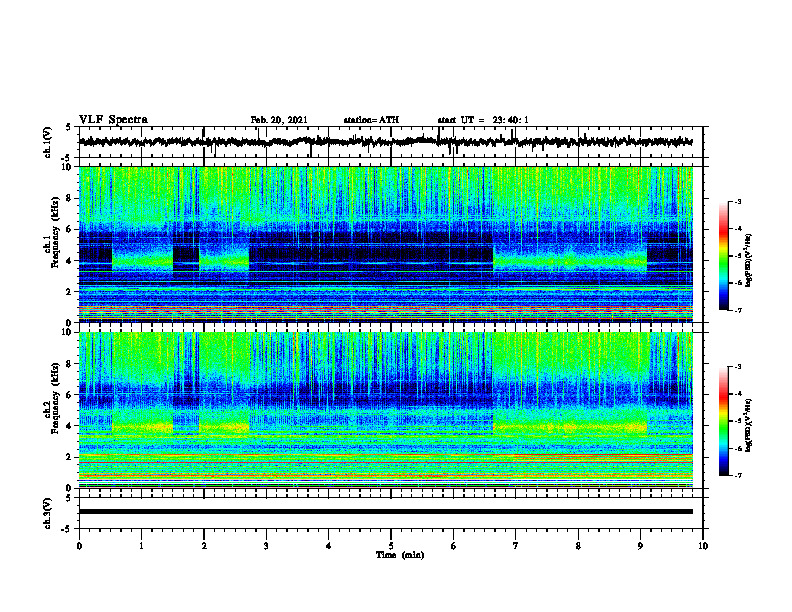
Task: Click tick label '6' on the time axis
Action: pos(453,546)
